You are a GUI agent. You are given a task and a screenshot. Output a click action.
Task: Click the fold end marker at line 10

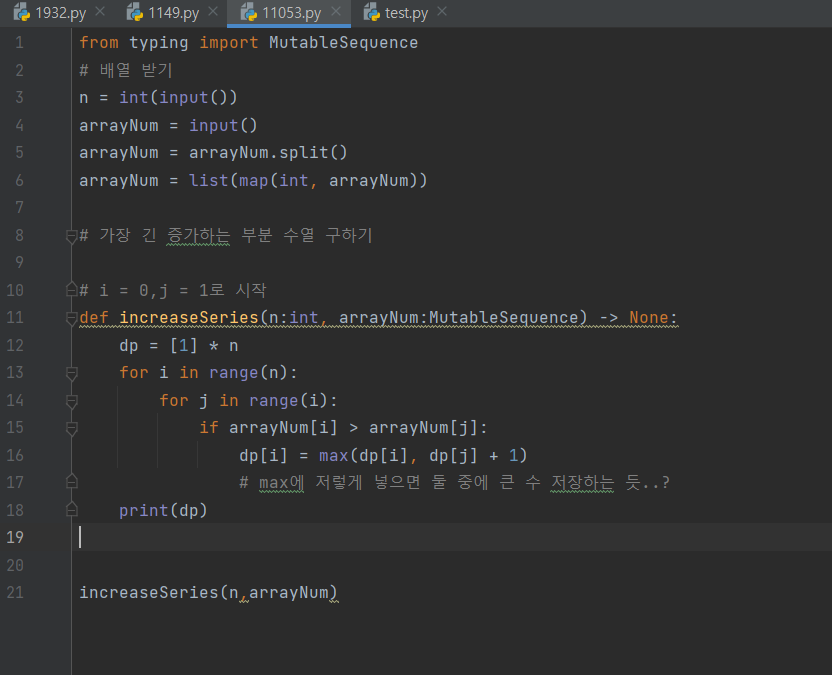click(x=72, y=290)
